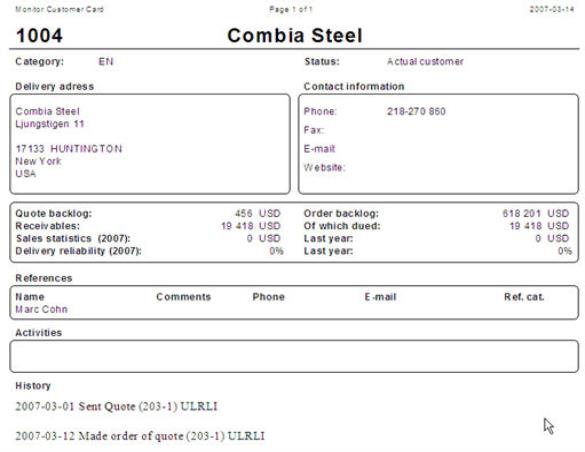Viewport: 585px width, 452px height.
Task: Click the Delivery reliability (2007) label
Action: [x=78, y=251]
